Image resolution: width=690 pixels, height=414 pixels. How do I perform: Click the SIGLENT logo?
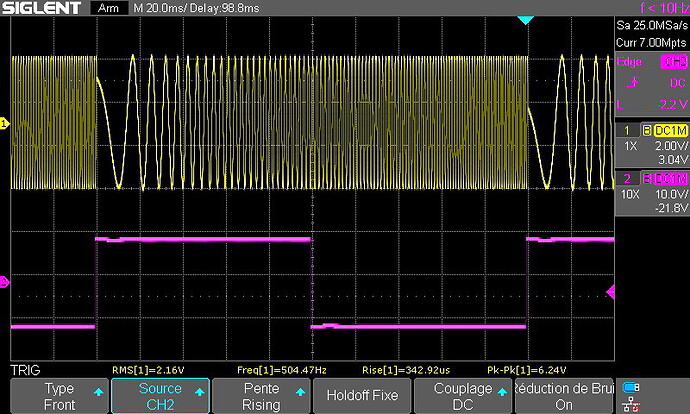click(45, 8)
